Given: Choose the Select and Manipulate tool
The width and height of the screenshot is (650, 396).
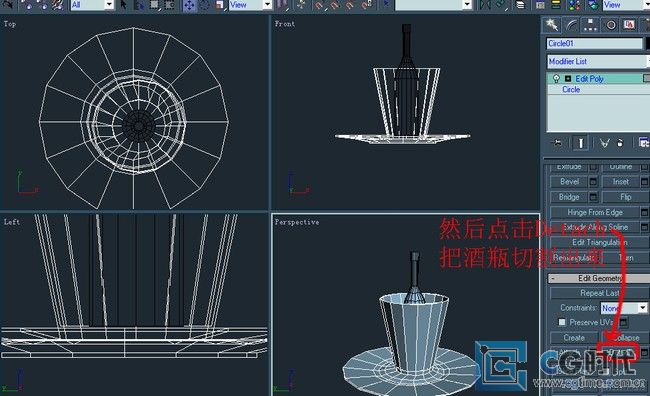Looking at the screenshot, I should (x=302, y=5).
